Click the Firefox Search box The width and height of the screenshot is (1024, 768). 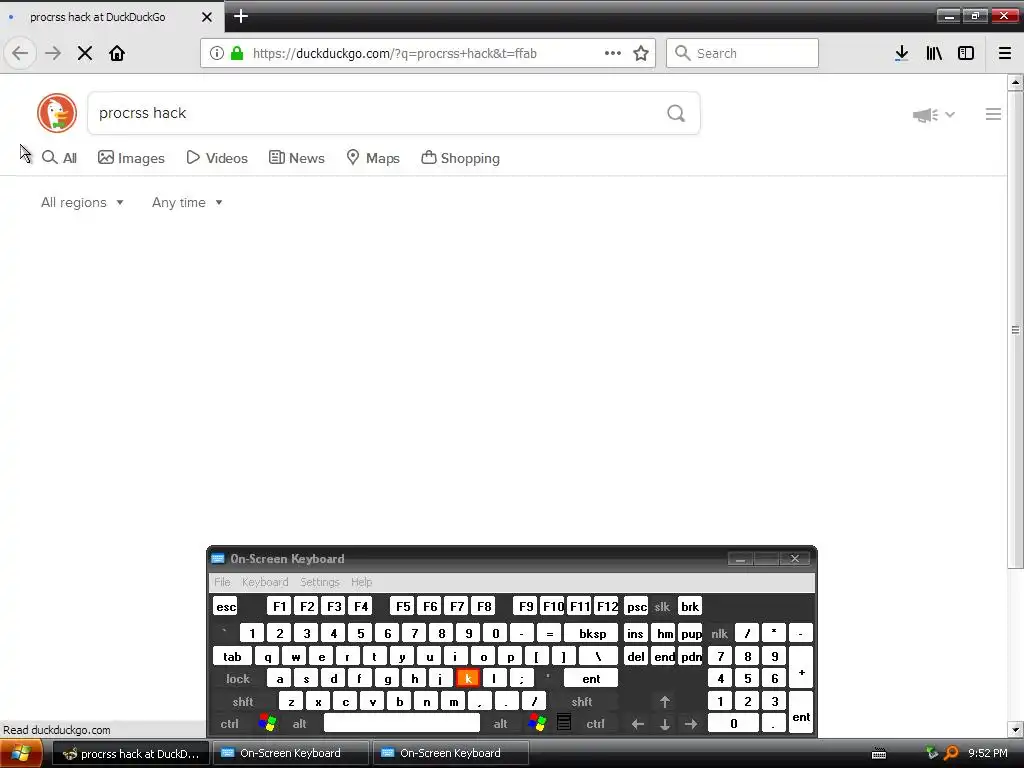(x=742, y=53)
